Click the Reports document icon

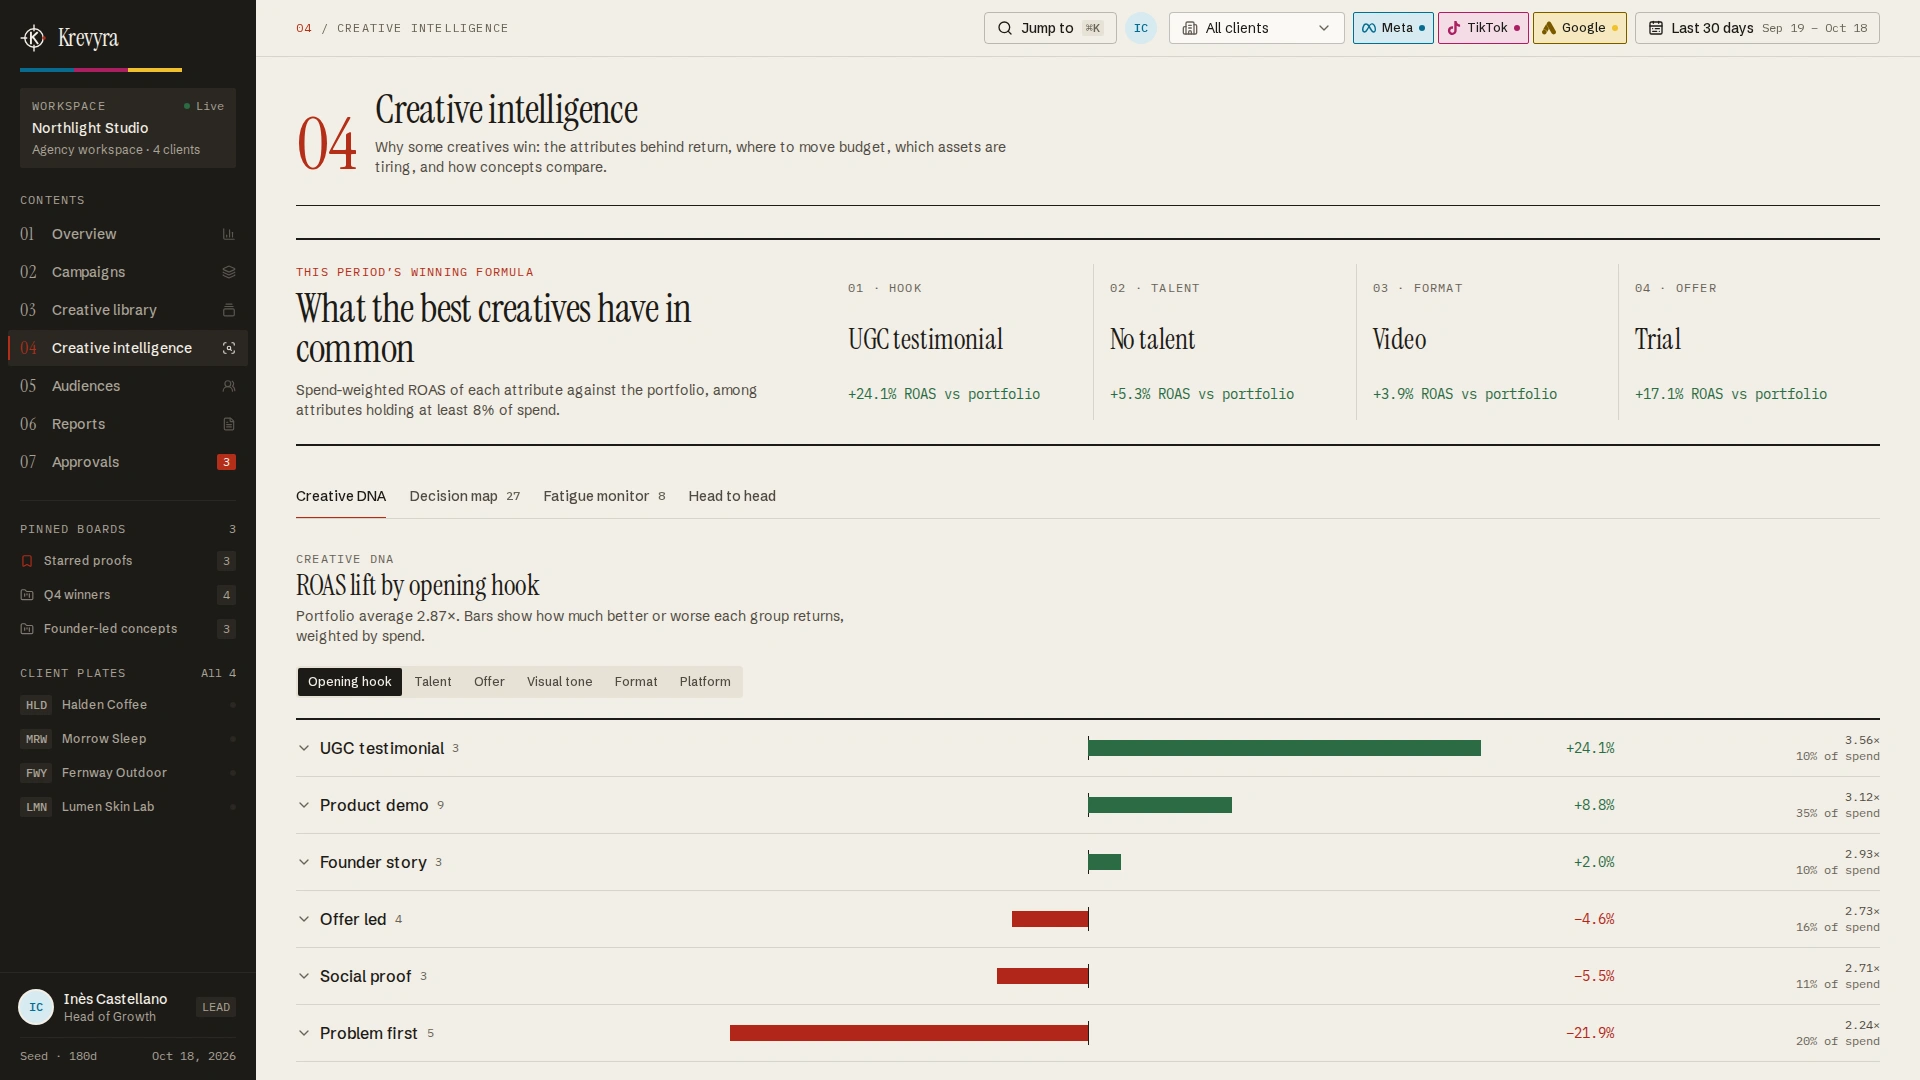pyautogui.click(x=229, y=424)
